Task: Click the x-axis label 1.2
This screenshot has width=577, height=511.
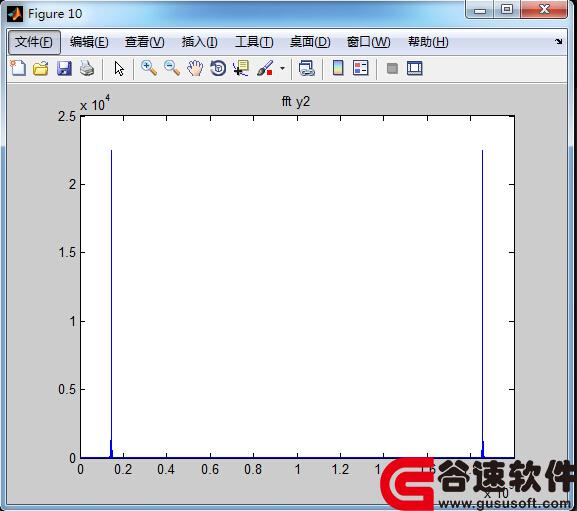Action: (x=340, y=469)
